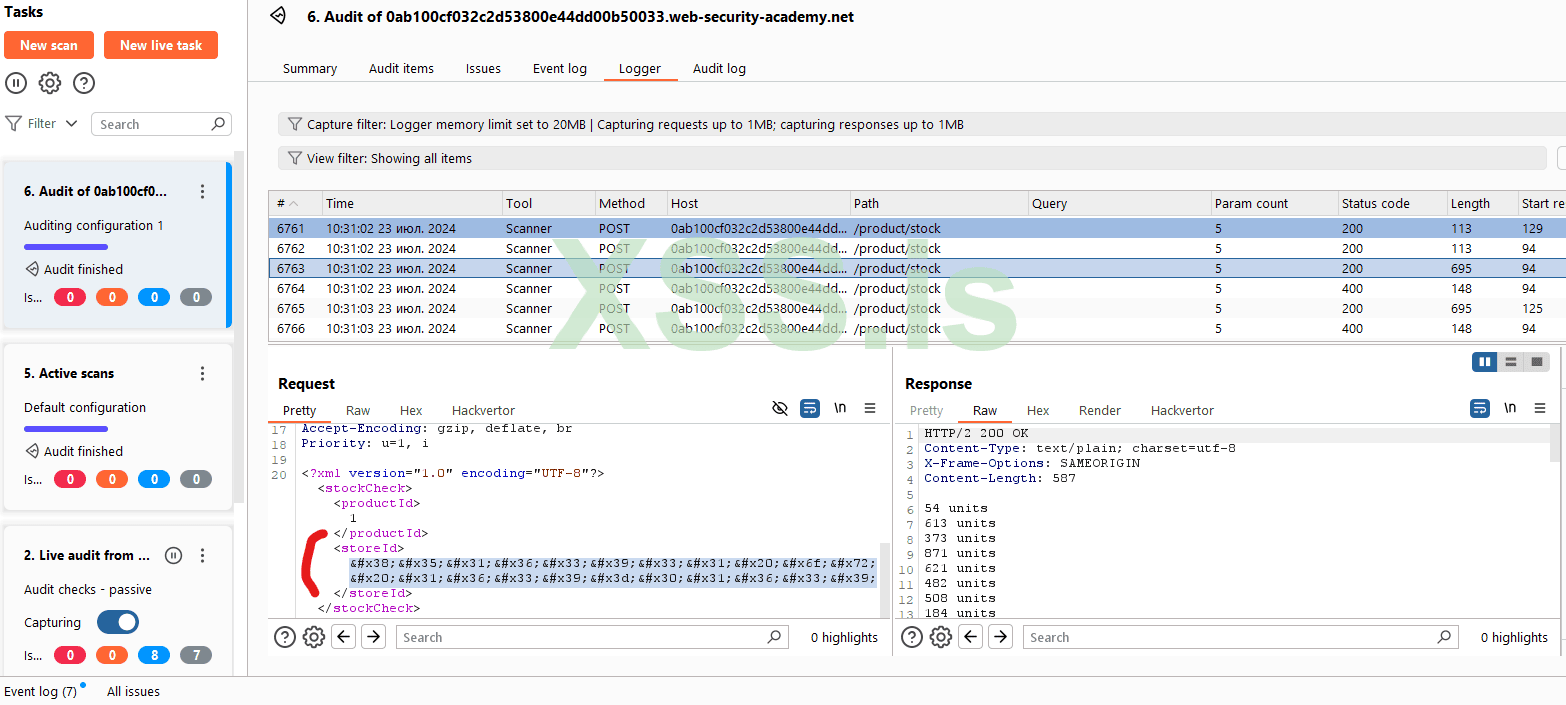
Task: Click hide non-printable characters icon in Request
Action: coord(780,408)
